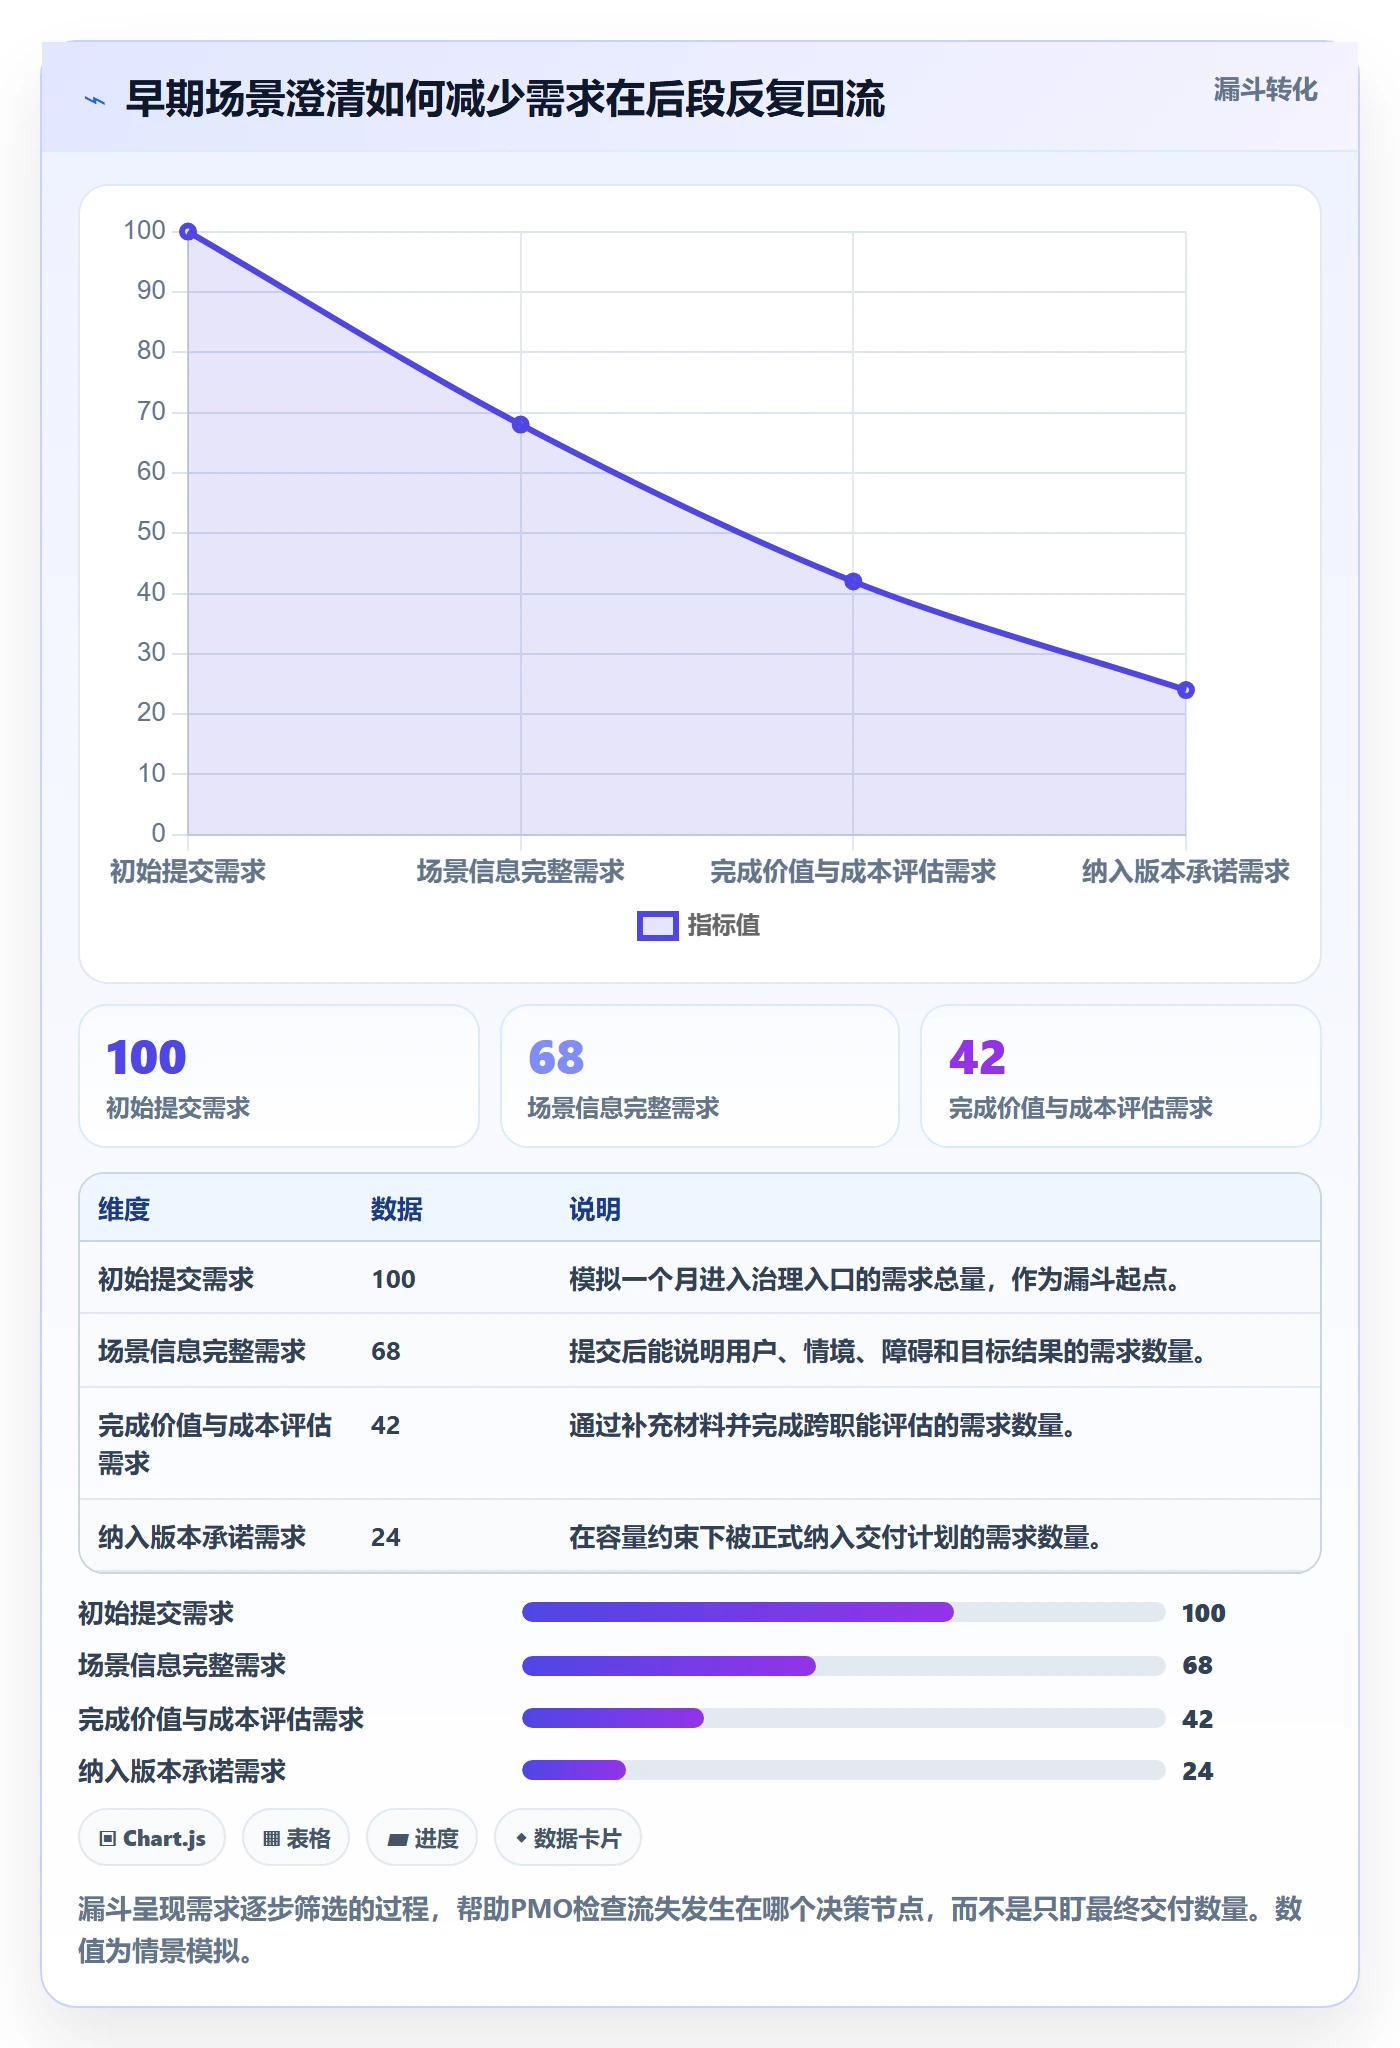Click the y-axis label 50
The width and height of the screenshot is (1400, 2048).
[x=151, y=532]
